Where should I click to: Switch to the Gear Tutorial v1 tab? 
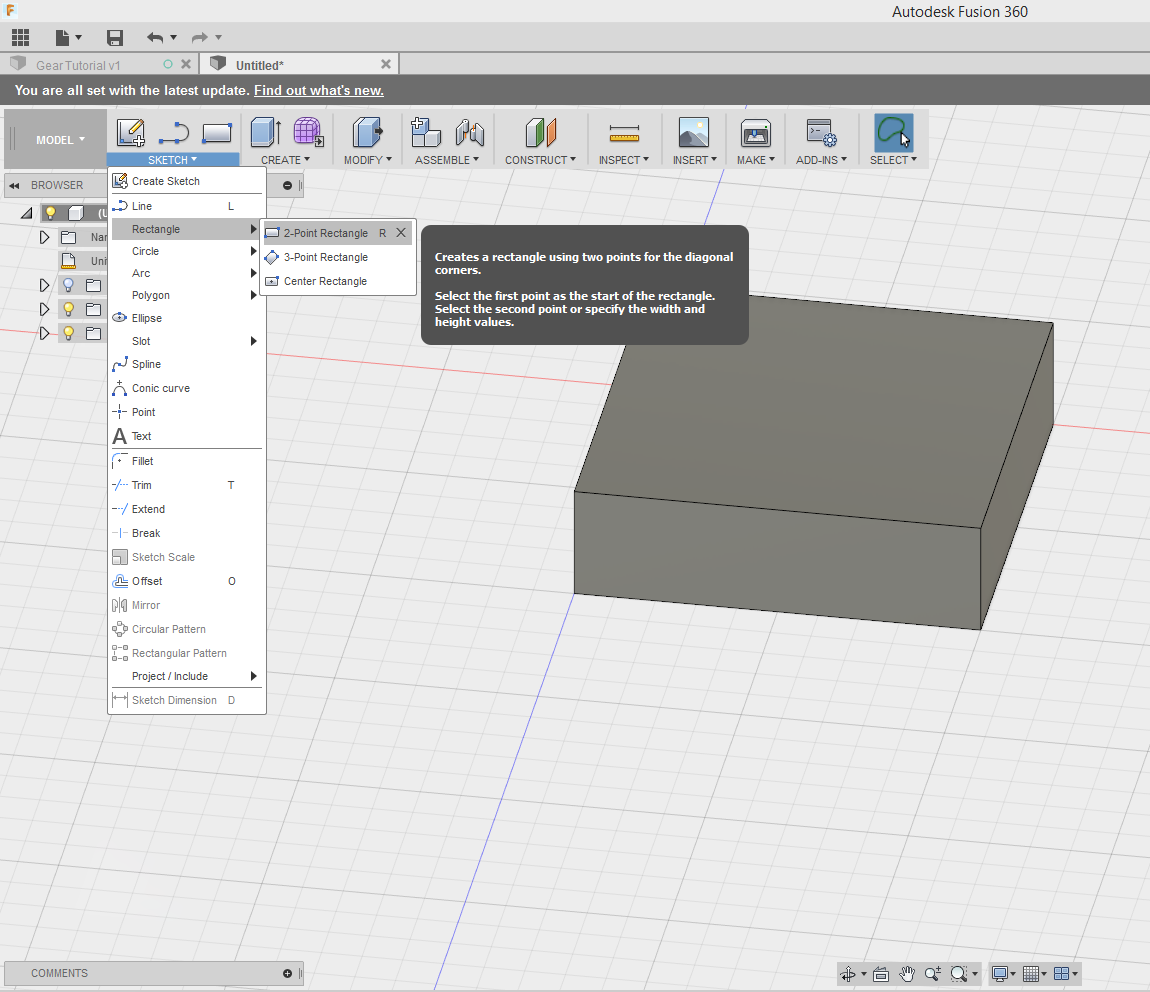click(x=78, y=65)
